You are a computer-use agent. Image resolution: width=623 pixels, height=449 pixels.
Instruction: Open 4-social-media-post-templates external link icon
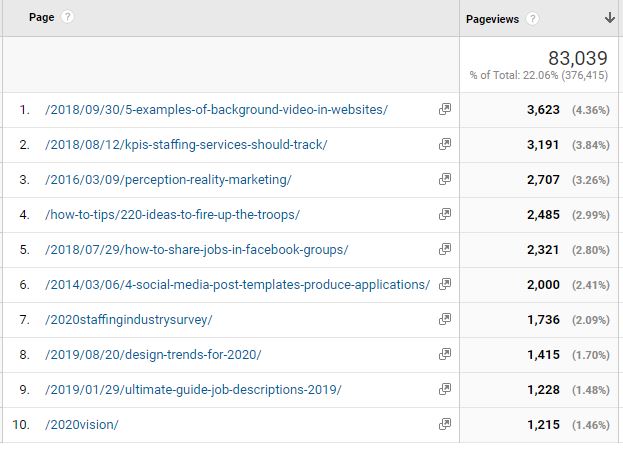(445, 284)
